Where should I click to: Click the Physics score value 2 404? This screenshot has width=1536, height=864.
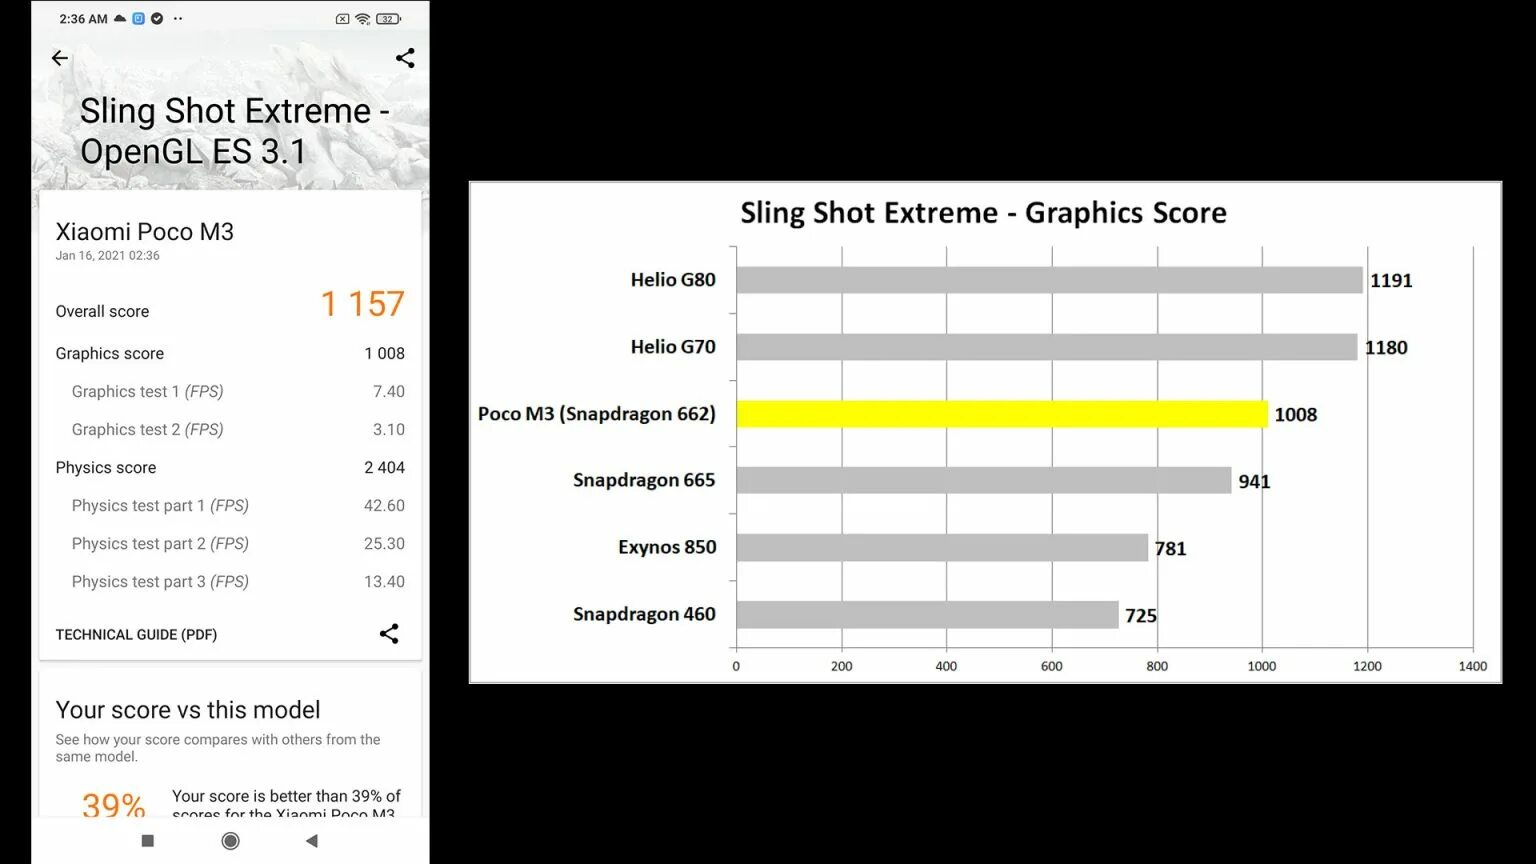click(x=384, y=468)
